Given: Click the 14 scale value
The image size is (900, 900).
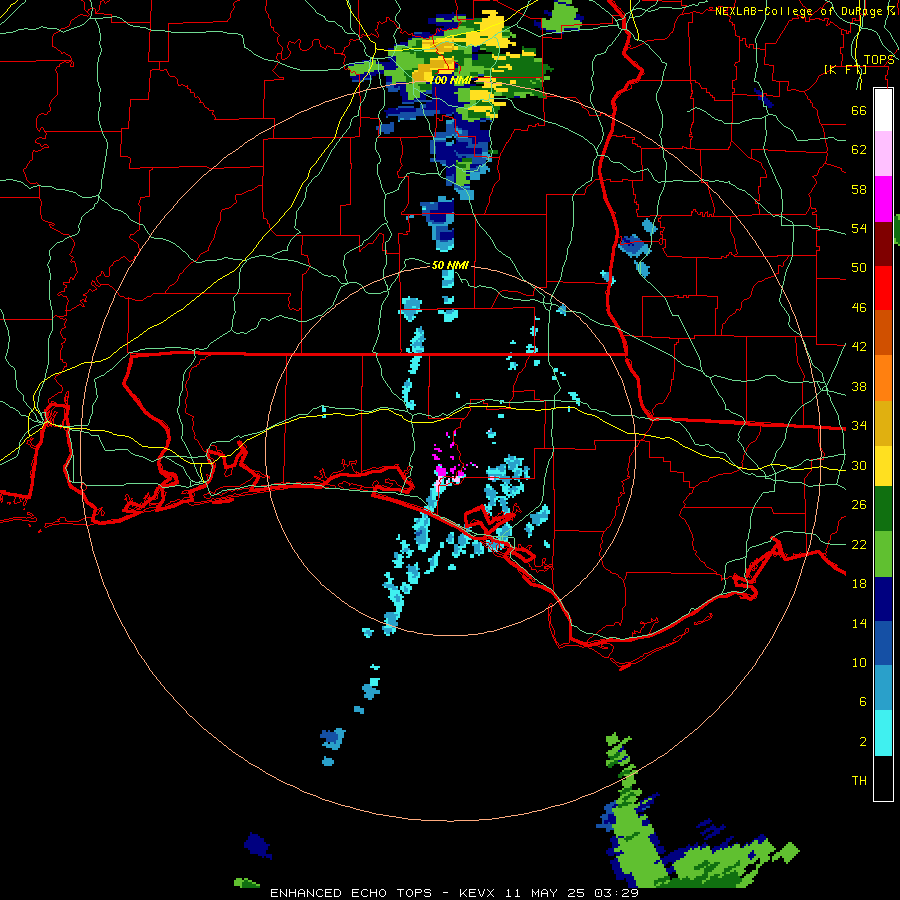Looking at the screenshot, I should (859, 623).
